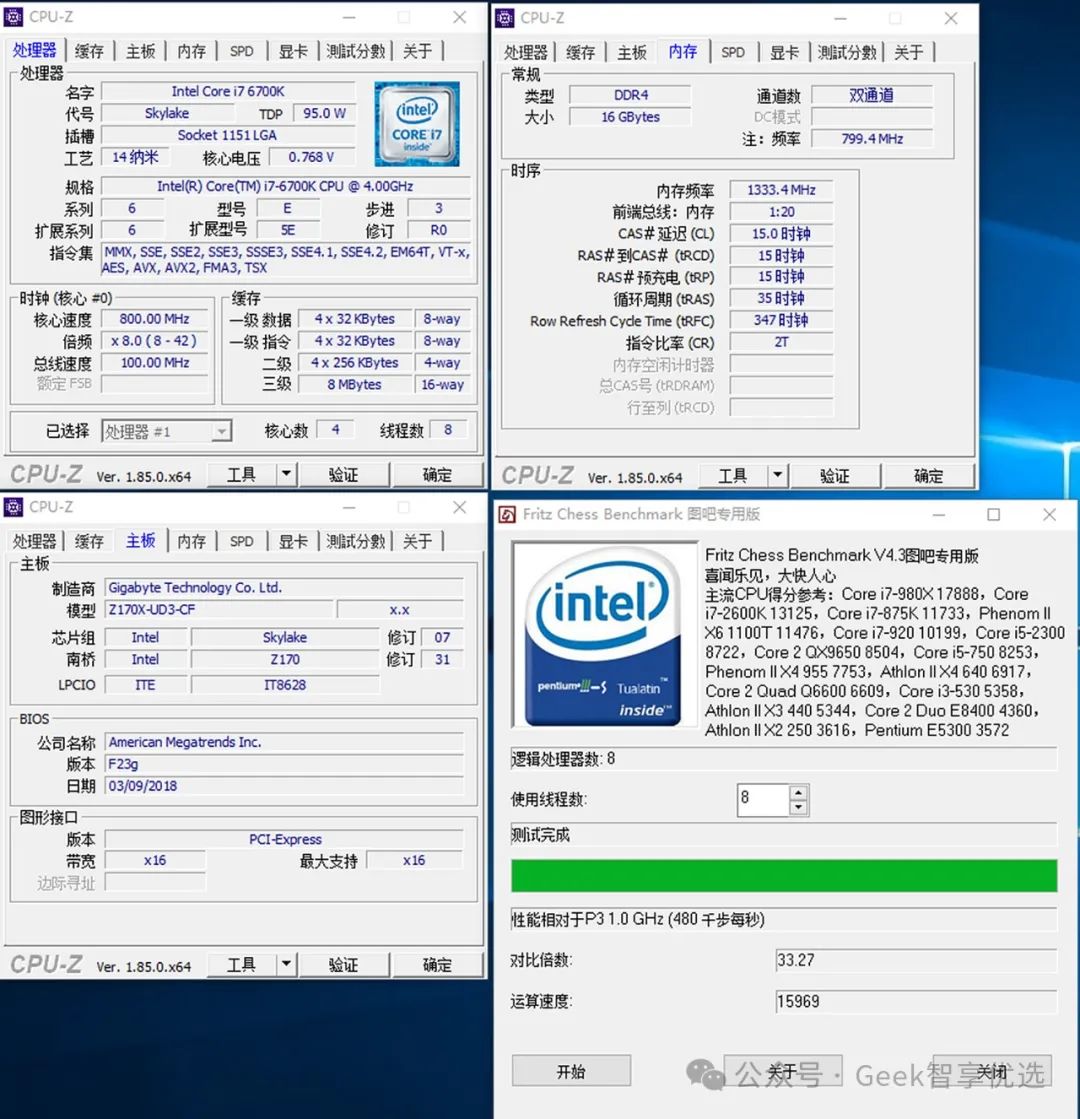
Task: Decrease thread count with down stepper arrow
Action: 799,808
